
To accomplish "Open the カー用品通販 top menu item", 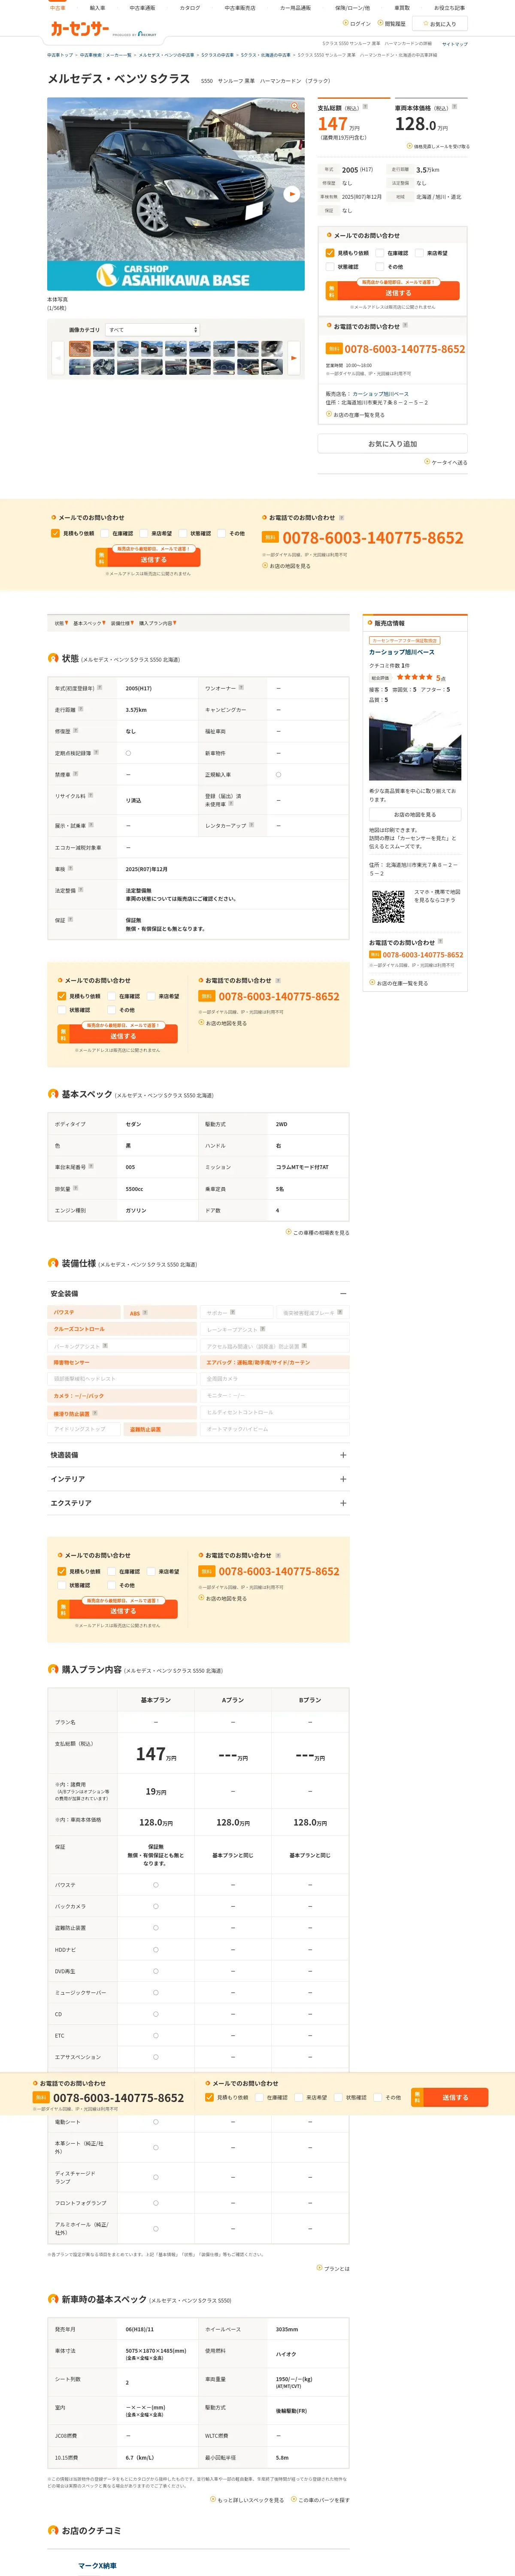I will (295, 8).
